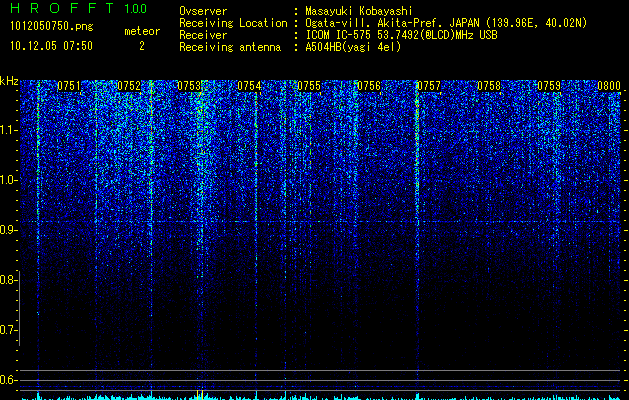Click the 0.9 frequency axis label
Viewport: 629px width, 400px height.
pos(8,230)
